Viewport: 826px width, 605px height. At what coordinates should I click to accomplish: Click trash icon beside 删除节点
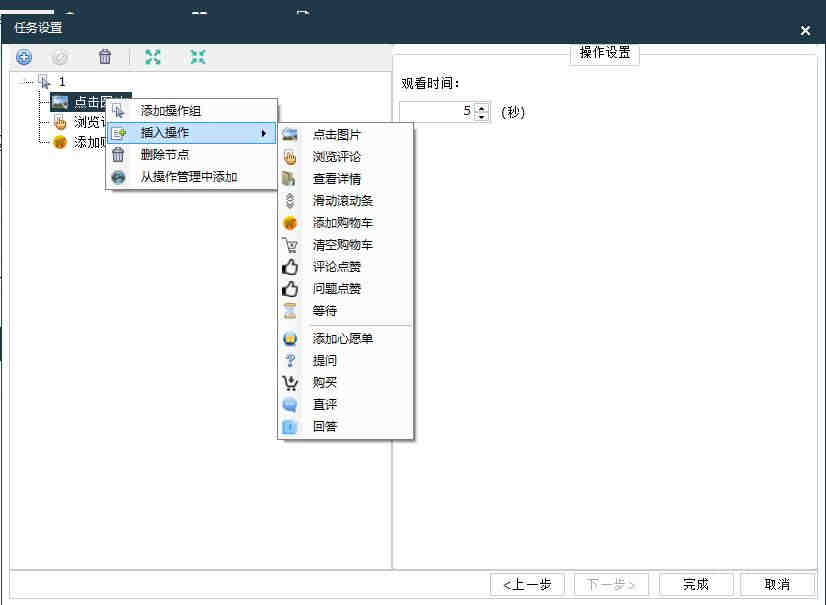pos(119,155)
